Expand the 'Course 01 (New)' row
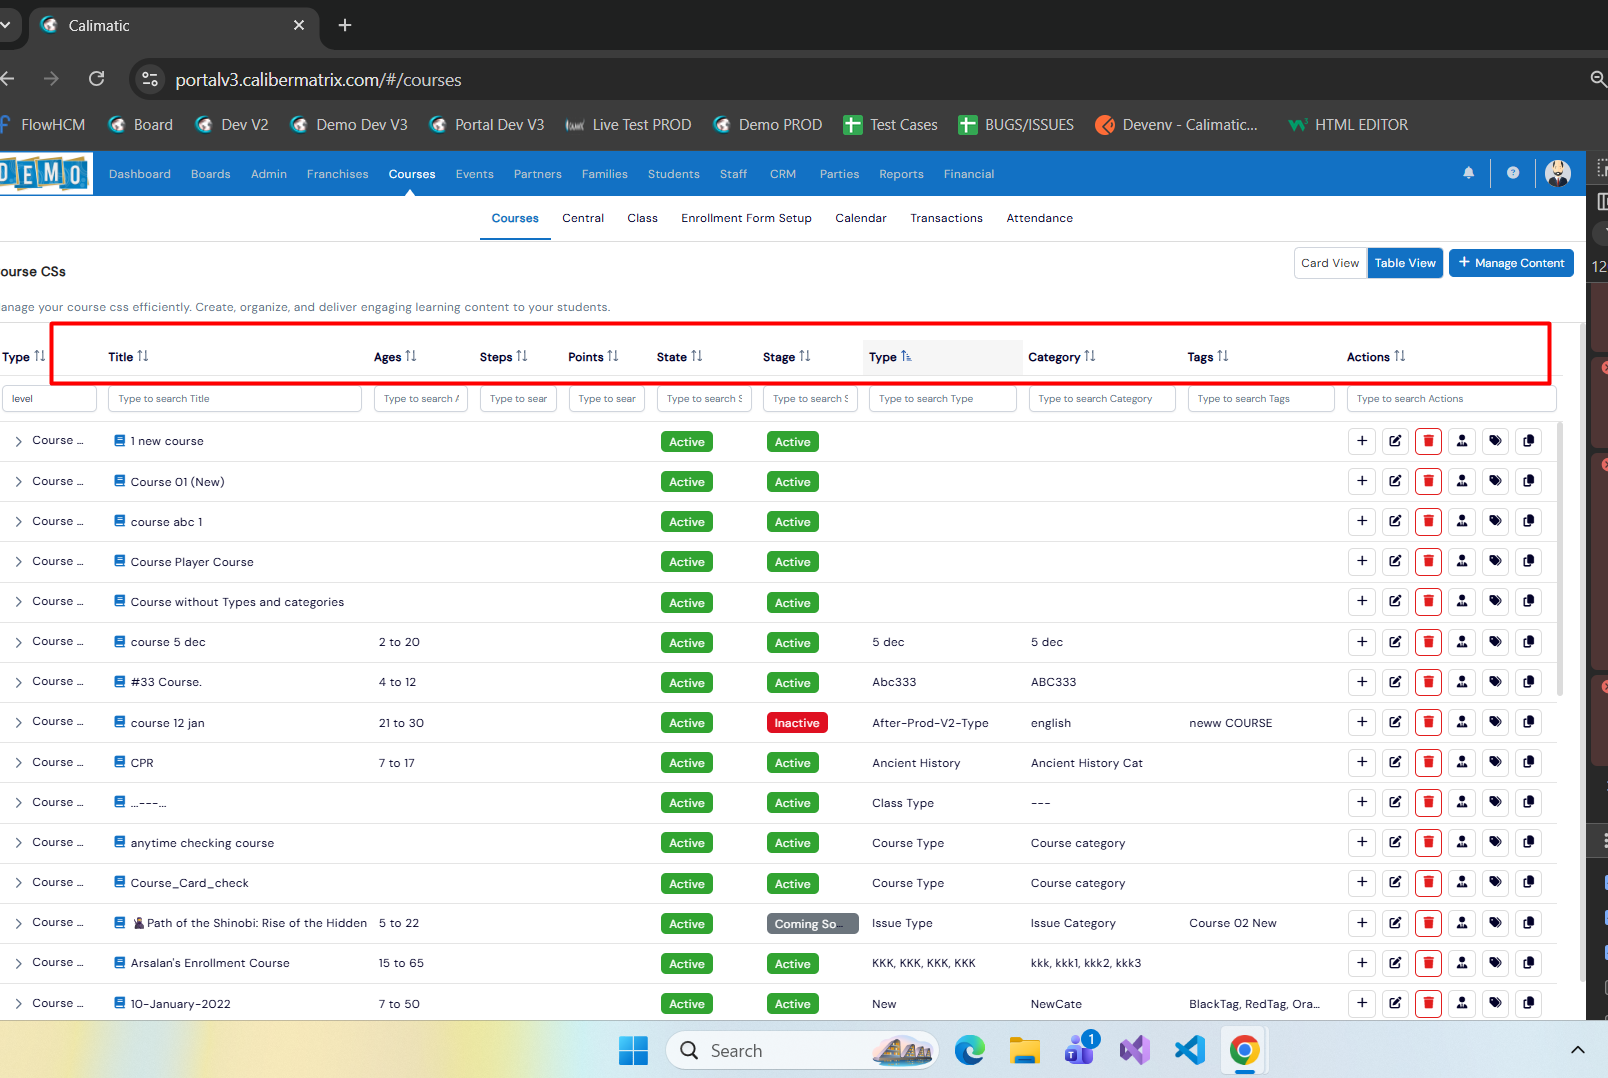The image size is (1608, 1078). tap(18, 481)
